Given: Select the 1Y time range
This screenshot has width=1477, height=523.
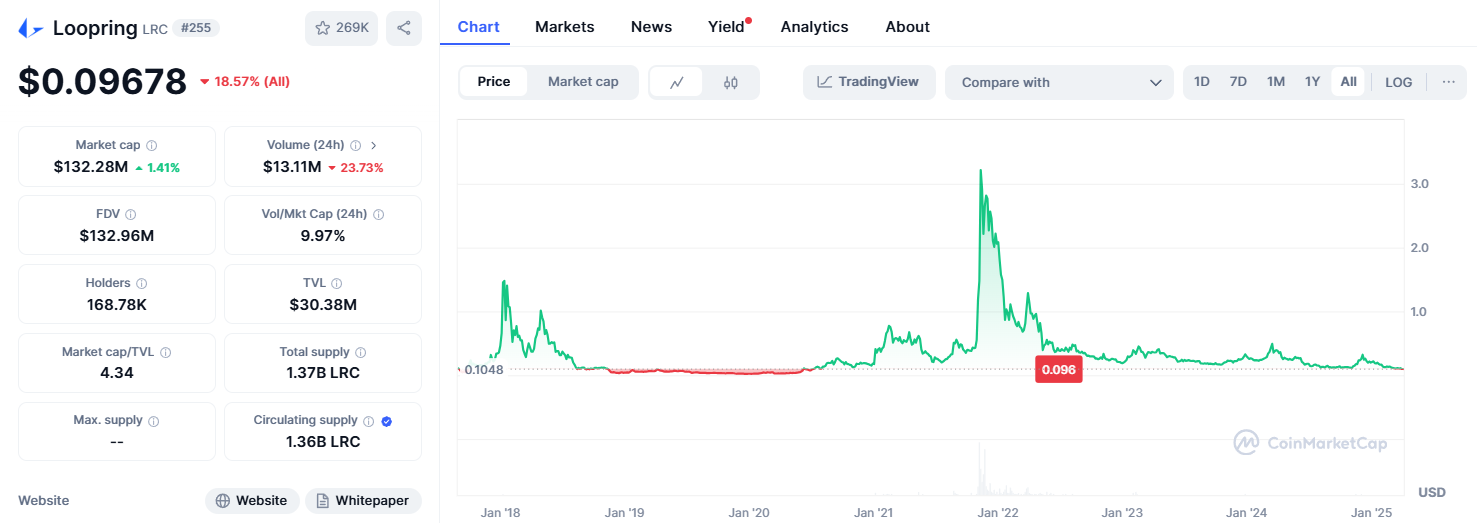Looking at the screenshot, I should 1312,82.
